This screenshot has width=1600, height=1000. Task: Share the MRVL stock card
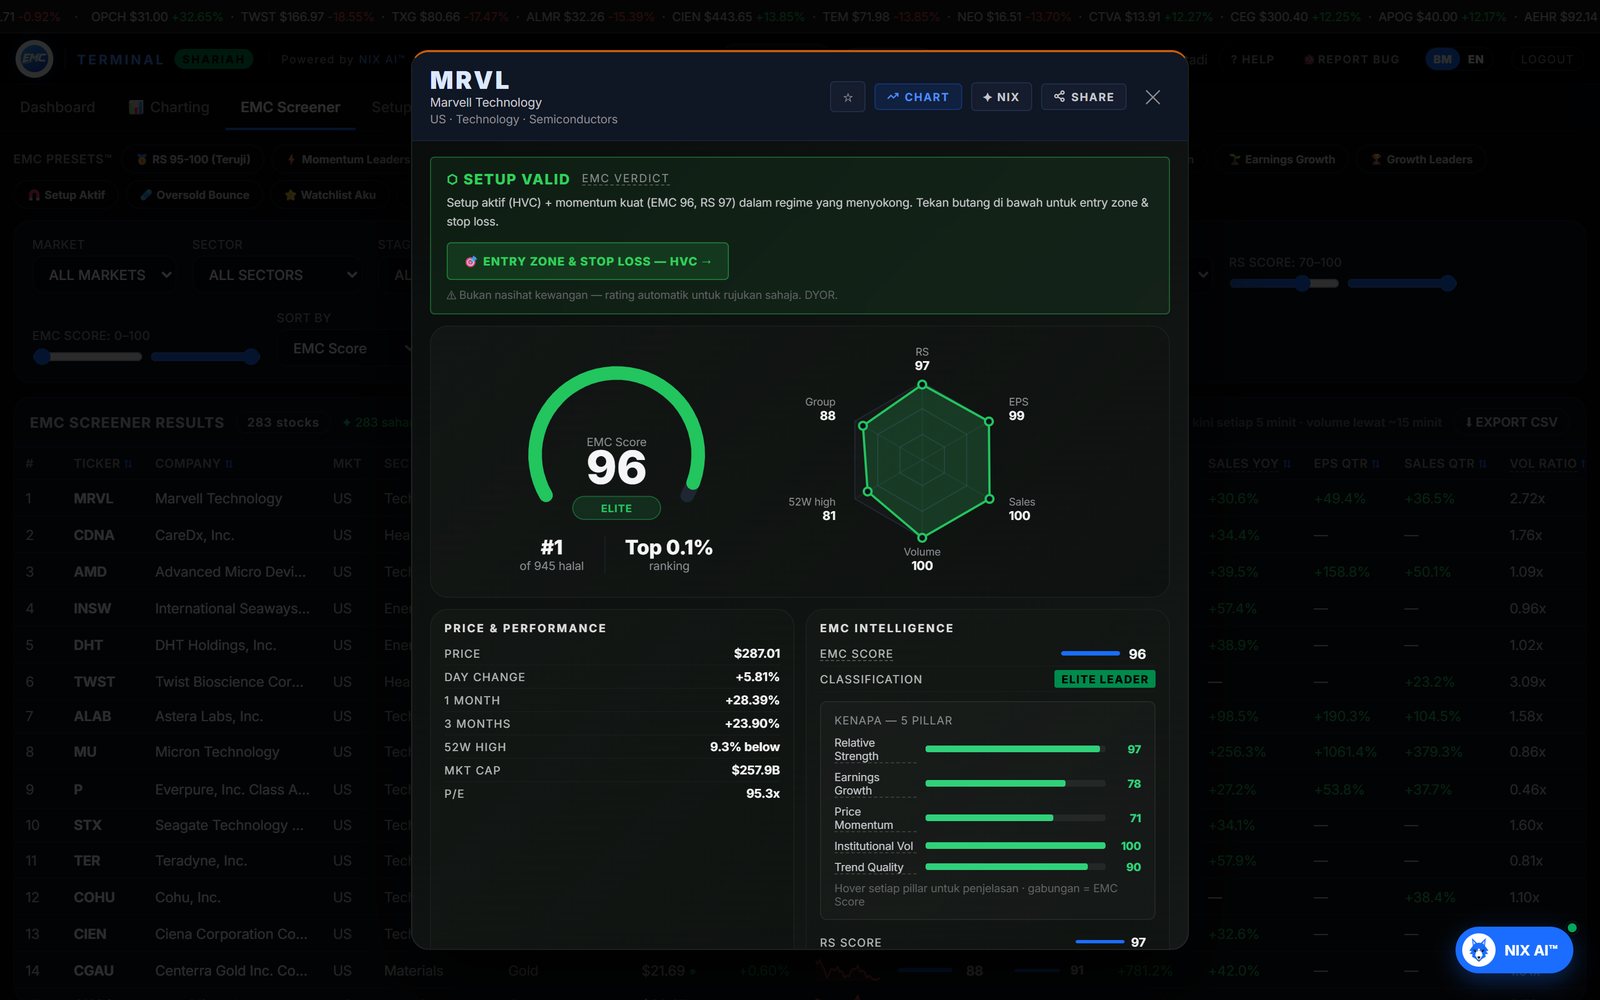coord(1084,97)
